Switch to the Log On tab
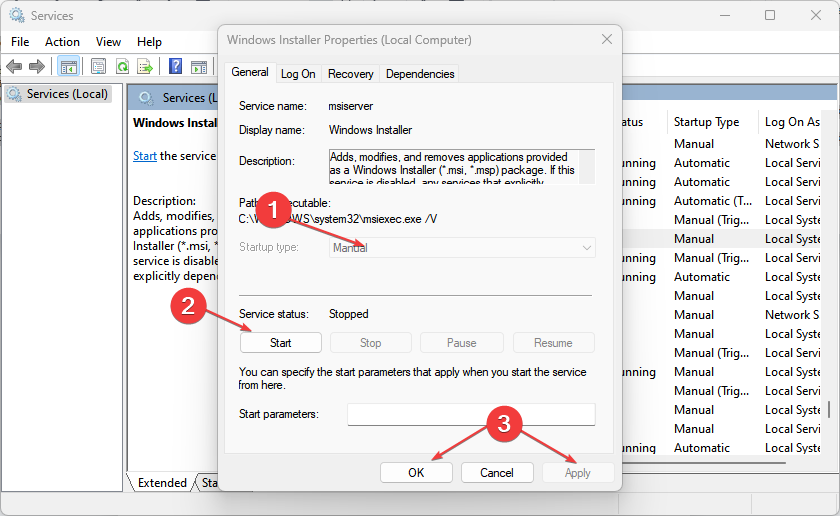Viewport: 840px width, 516px height. 298,74
